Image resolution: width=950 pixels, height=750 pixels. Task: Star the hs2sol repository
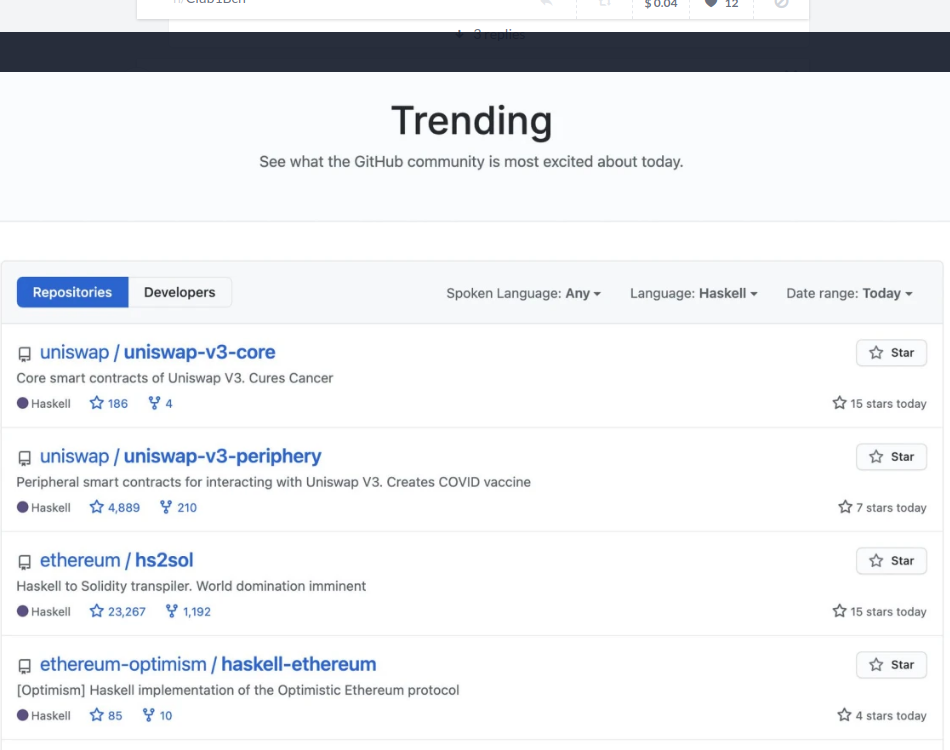(891, 561)
